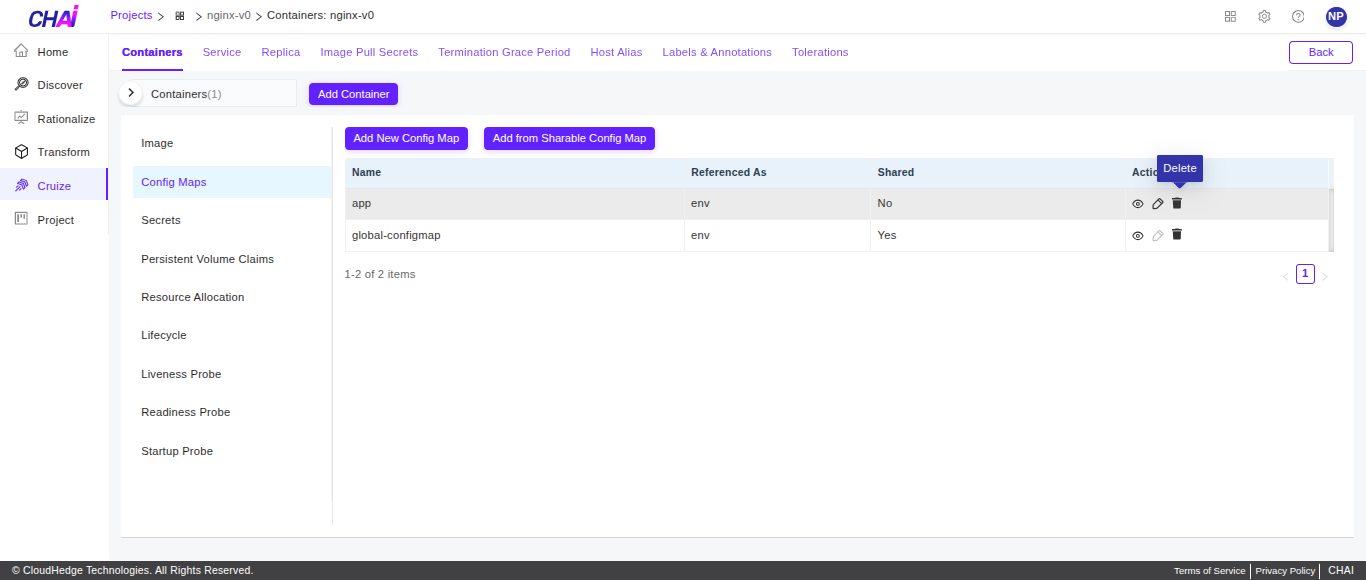The width and height of the screenshot is (1366, 580).
Task: Open the apps grid icon in the header
Action: click(x=1229, y=16)
